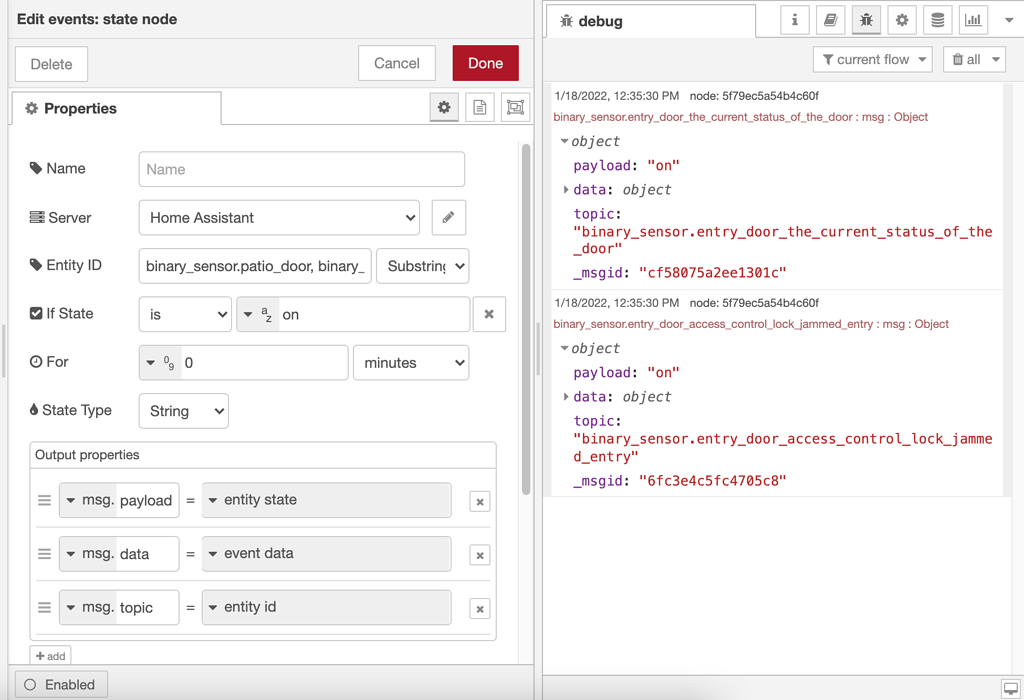Viewport: 1024px width, 700px height.
Task: Open the configuration nodes gear sidebar
Action: coord(902,20)
